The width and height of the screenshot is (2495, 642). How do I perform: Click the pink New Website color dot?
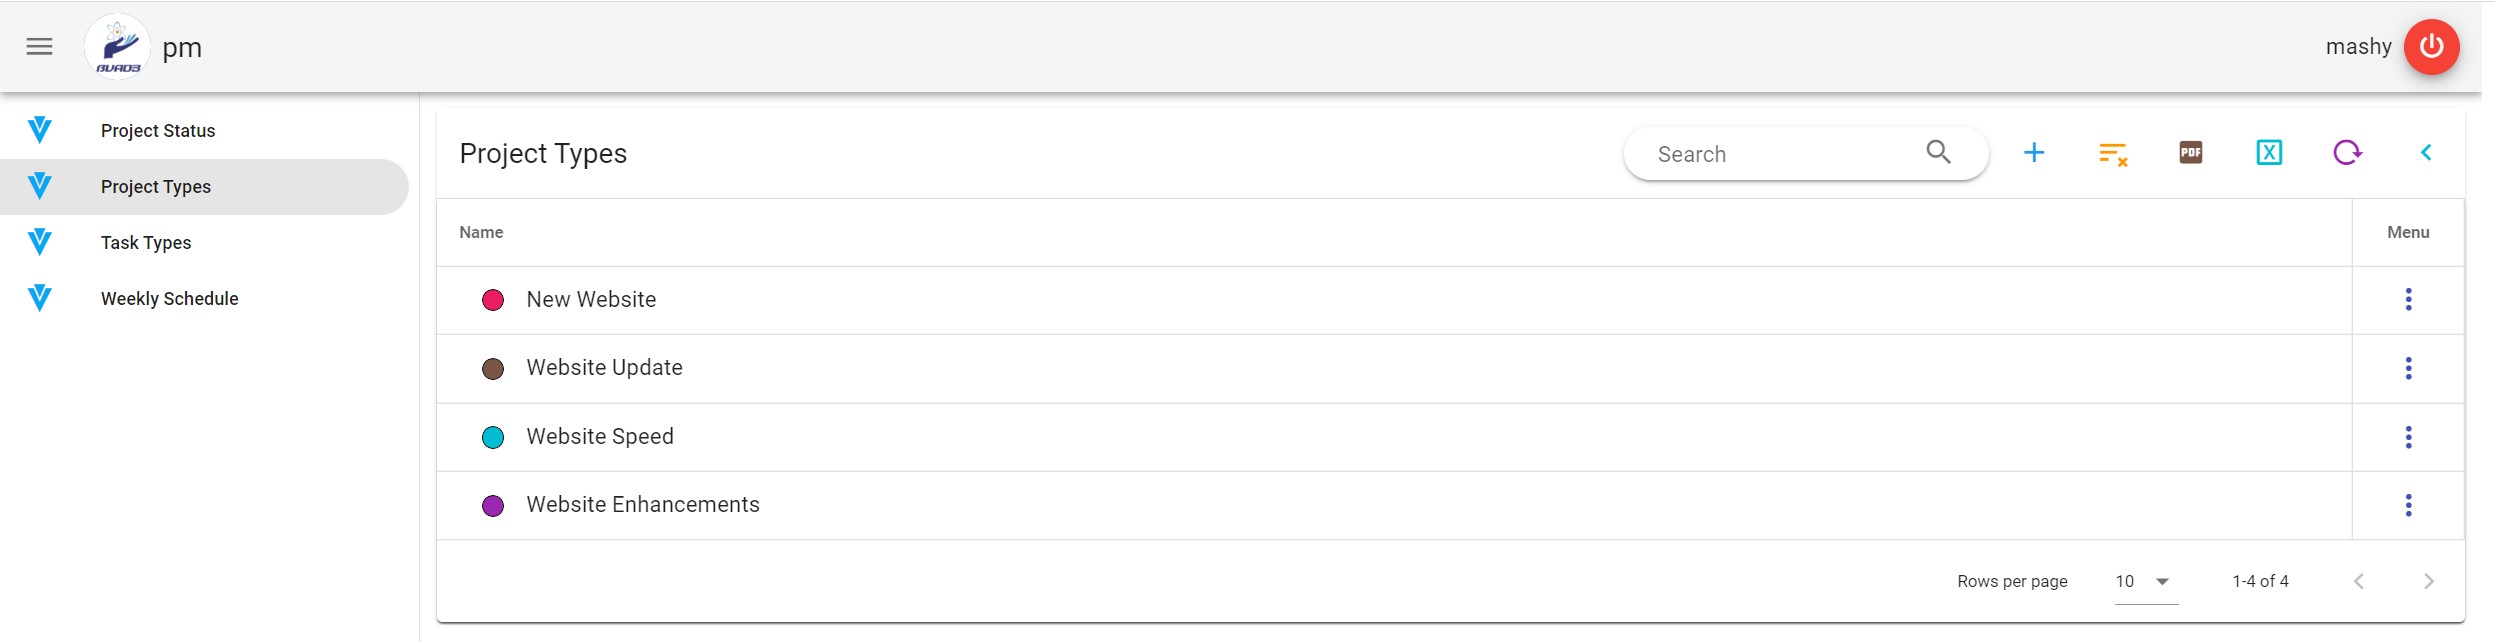point(493,301)
